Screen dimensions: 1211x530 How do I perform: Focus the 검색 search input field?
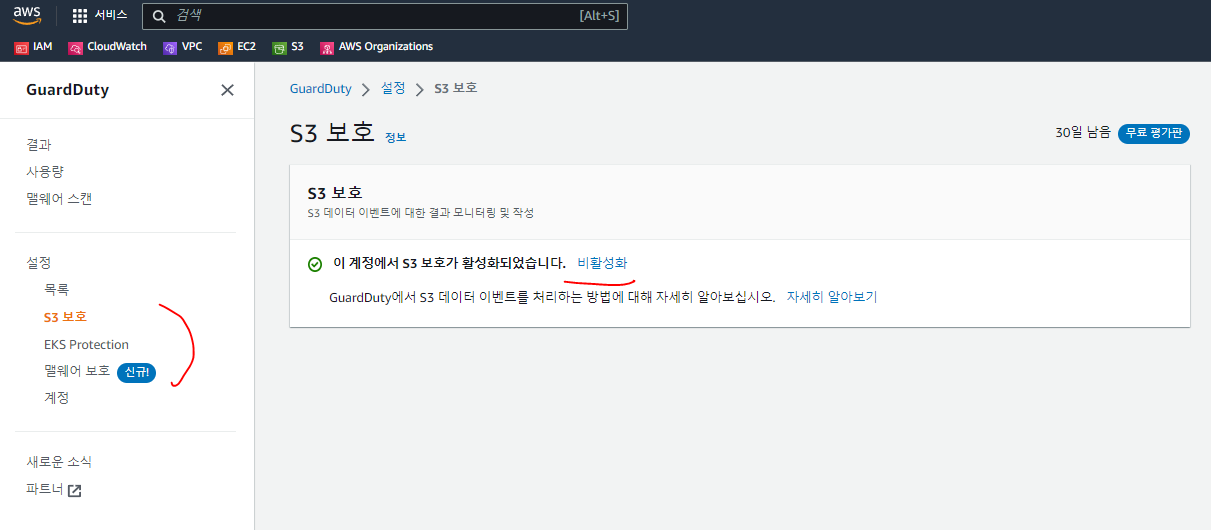tap(385, 16)
